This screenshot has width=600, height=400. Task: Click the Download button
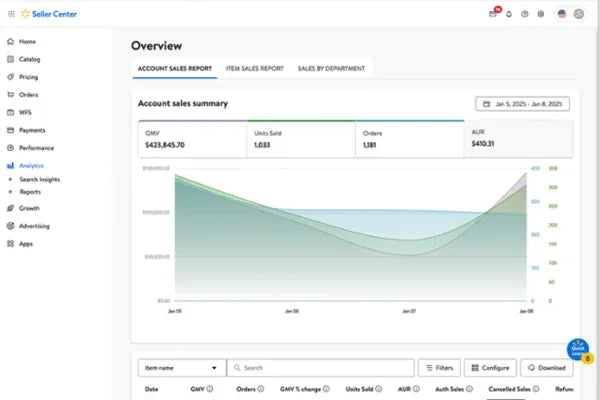(x=547, y=368)
